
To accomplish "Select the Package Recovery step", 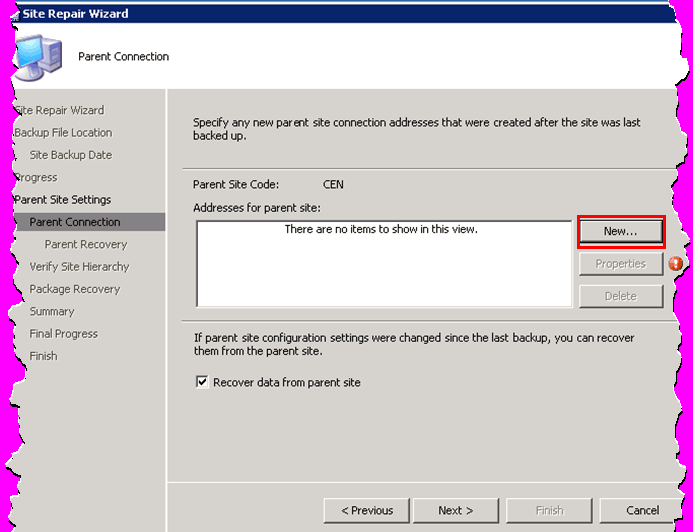I will (x=75, y=289).
